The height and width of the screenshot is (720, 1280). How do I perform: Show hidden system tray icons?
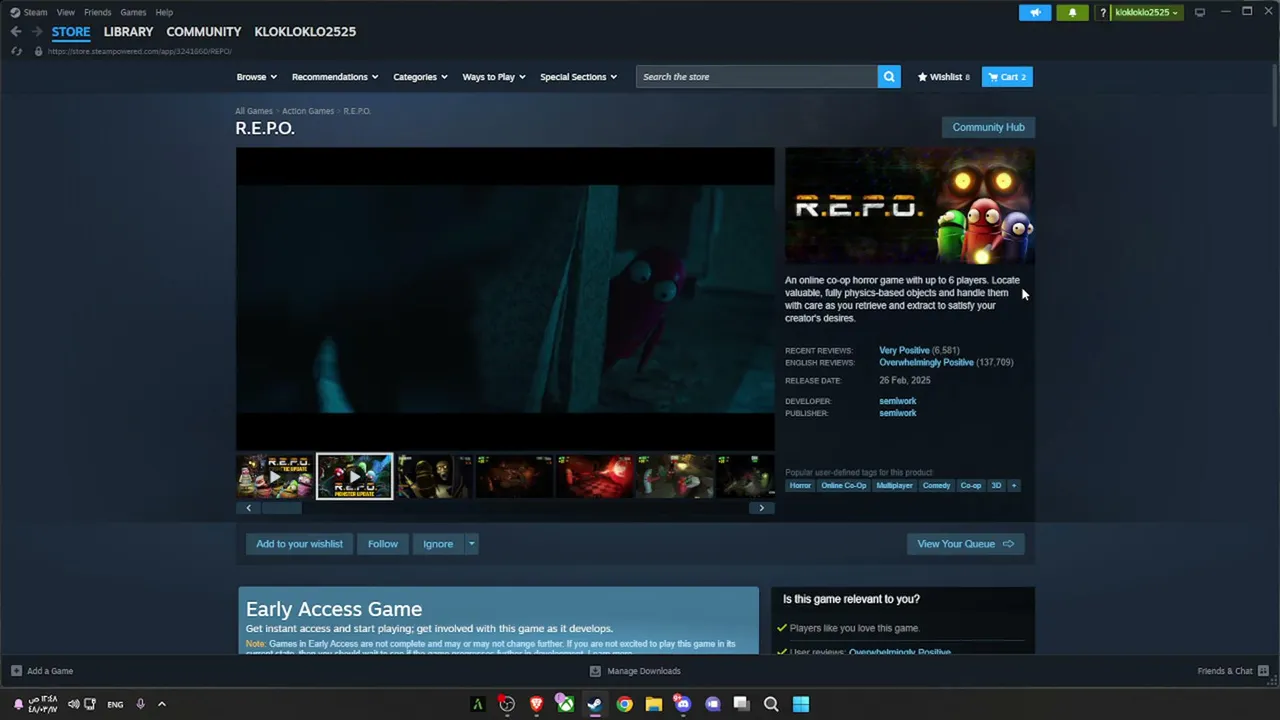tap(162, 704)
